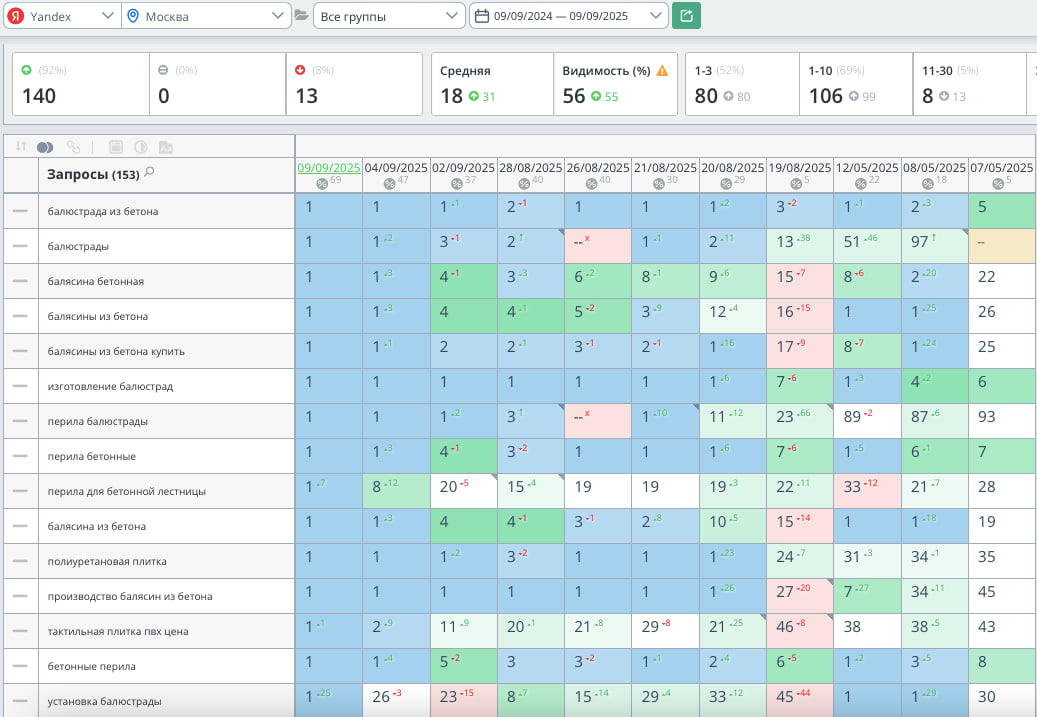This screenshot has height=717, width=1037.
Task: Click the percent icon under 19/08/2025
Action: (796, 184)
